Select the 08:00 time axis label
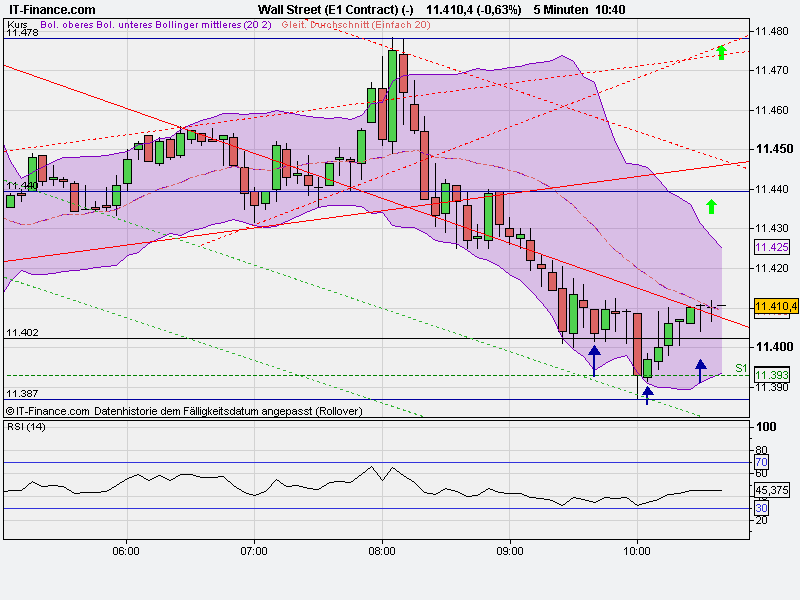Image resolution: width=800 pixels, height=600 pixels. pos(380,548)
